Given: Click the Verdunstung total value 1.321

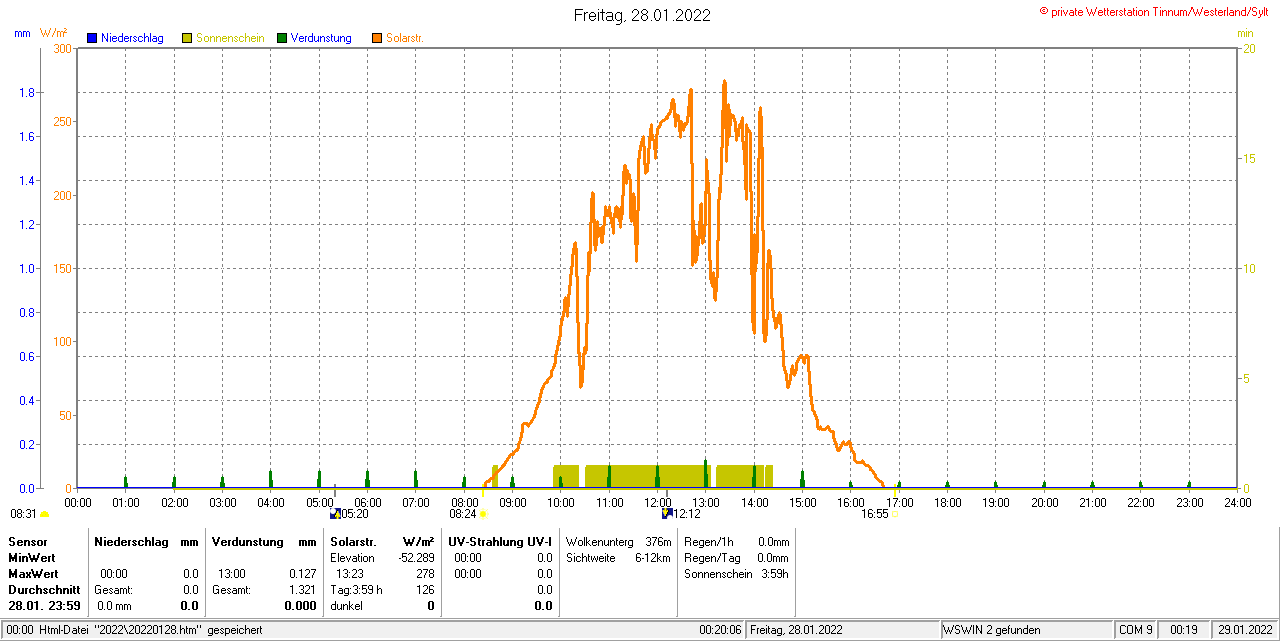Looking at the screenshot, I should click(303, 590).
